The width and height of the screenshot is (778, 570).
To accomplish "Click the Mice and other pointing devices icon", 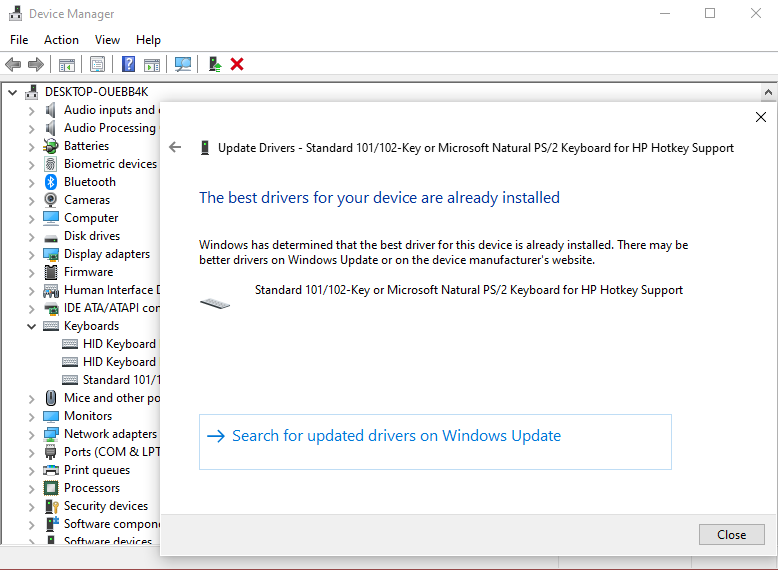I will pos(51,398).
